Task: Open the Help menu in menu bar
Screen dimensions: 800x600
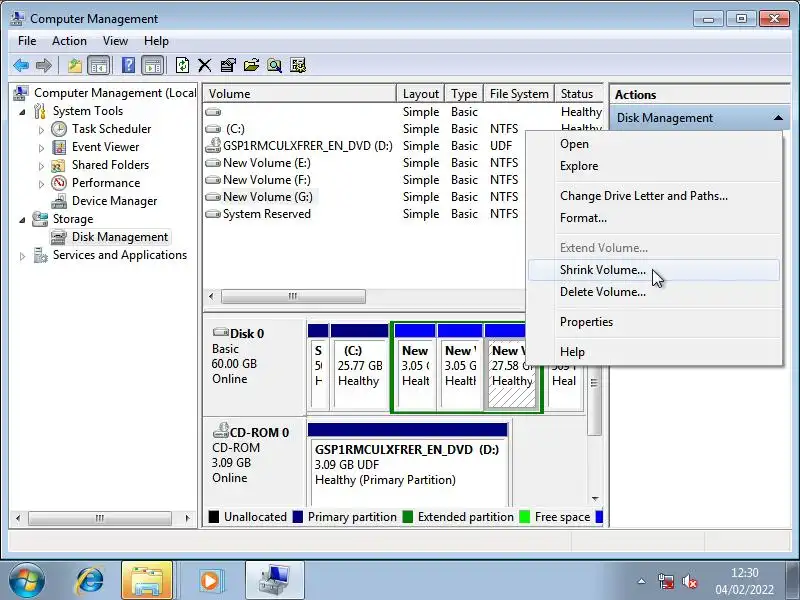Action: click(156, 41)
